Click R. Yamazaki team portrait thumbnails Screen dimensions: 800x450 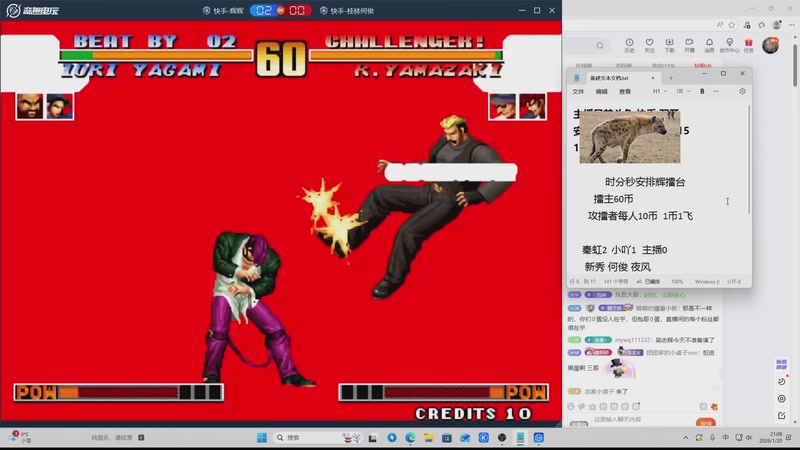[518, 107]
